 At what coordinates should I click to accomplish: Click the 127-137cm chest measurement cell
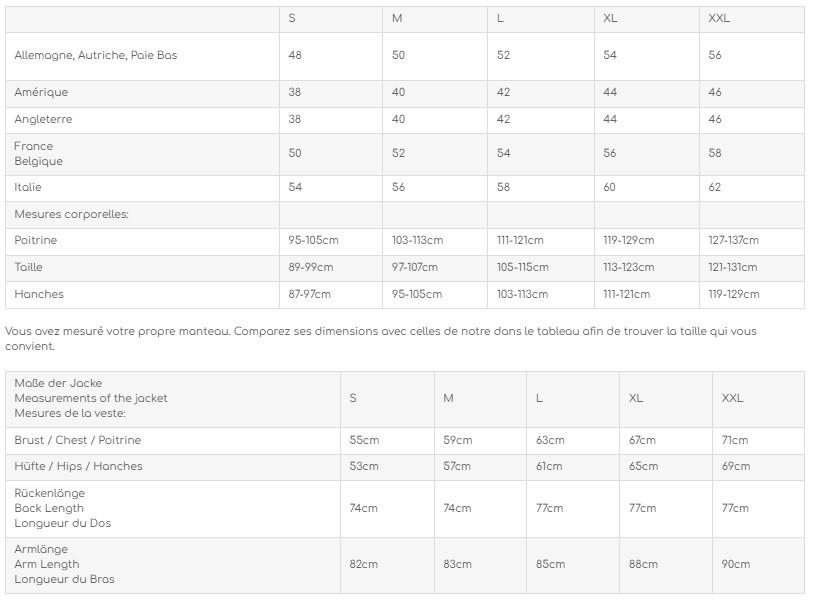[x=734, y=241]
